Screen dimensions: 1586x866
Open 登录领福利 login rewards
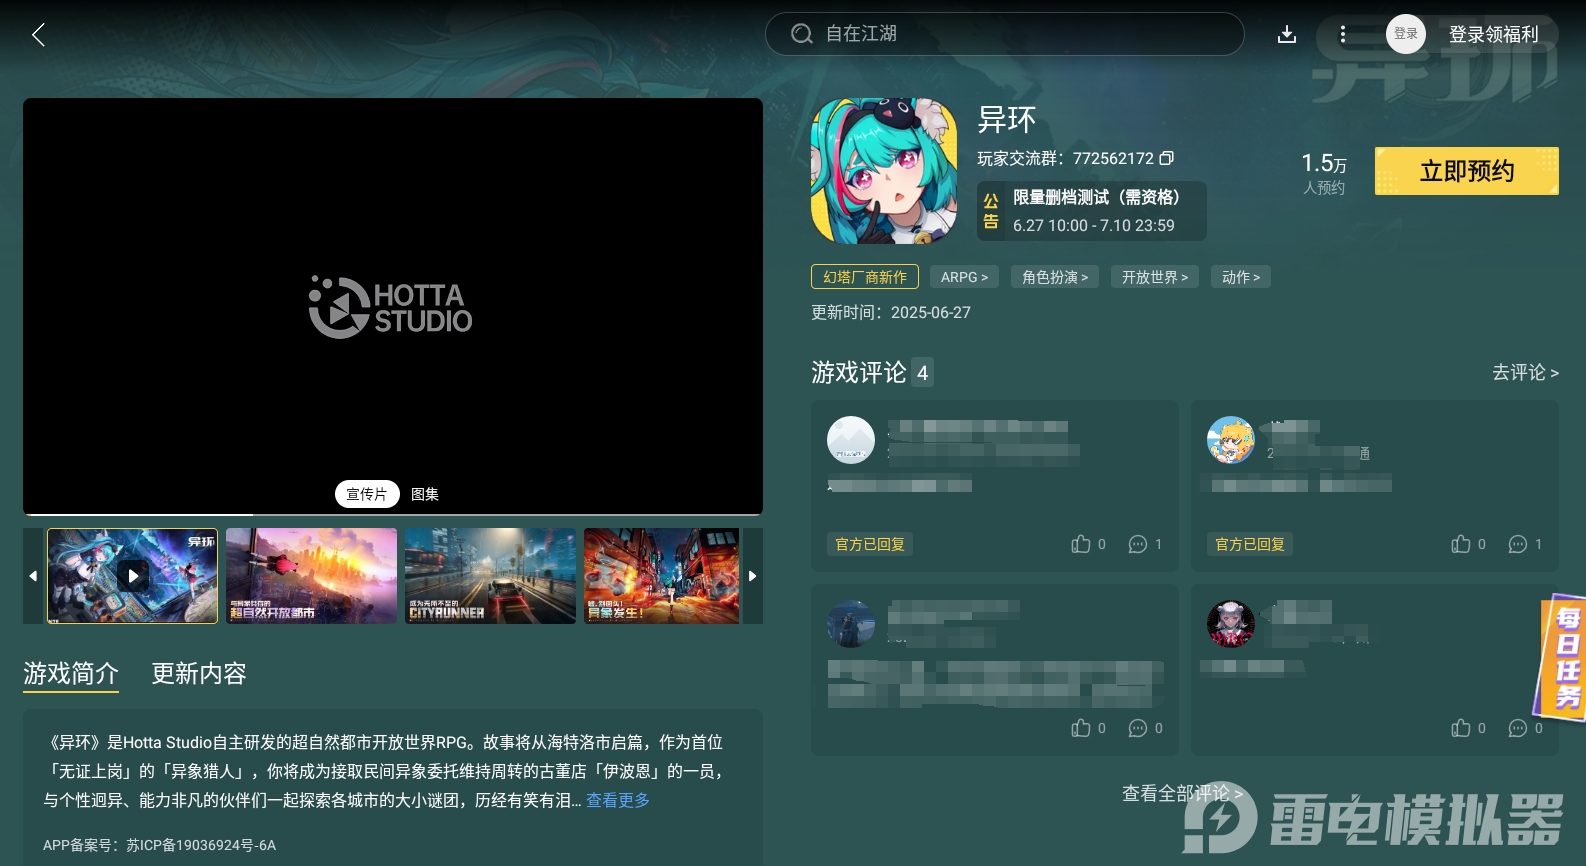pos(1493,34)
